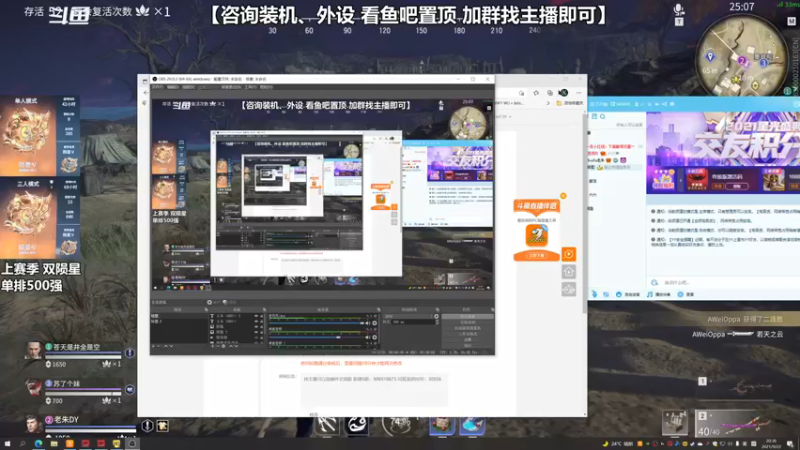This screenshot has width=800, height=450.
Task: Click the Start Virtual Camera button in OBS
Action: (468, 328)
